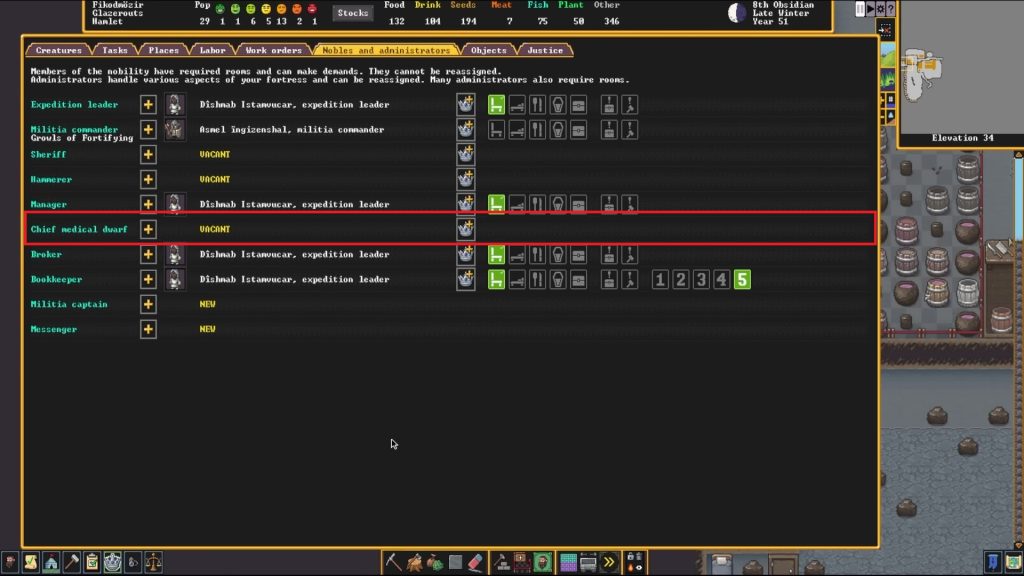The height and width of the screenshot is (576, 1024).
Task: Select the pickaxe dig tool
Action: pyautogui.click(x=393, y=562)
